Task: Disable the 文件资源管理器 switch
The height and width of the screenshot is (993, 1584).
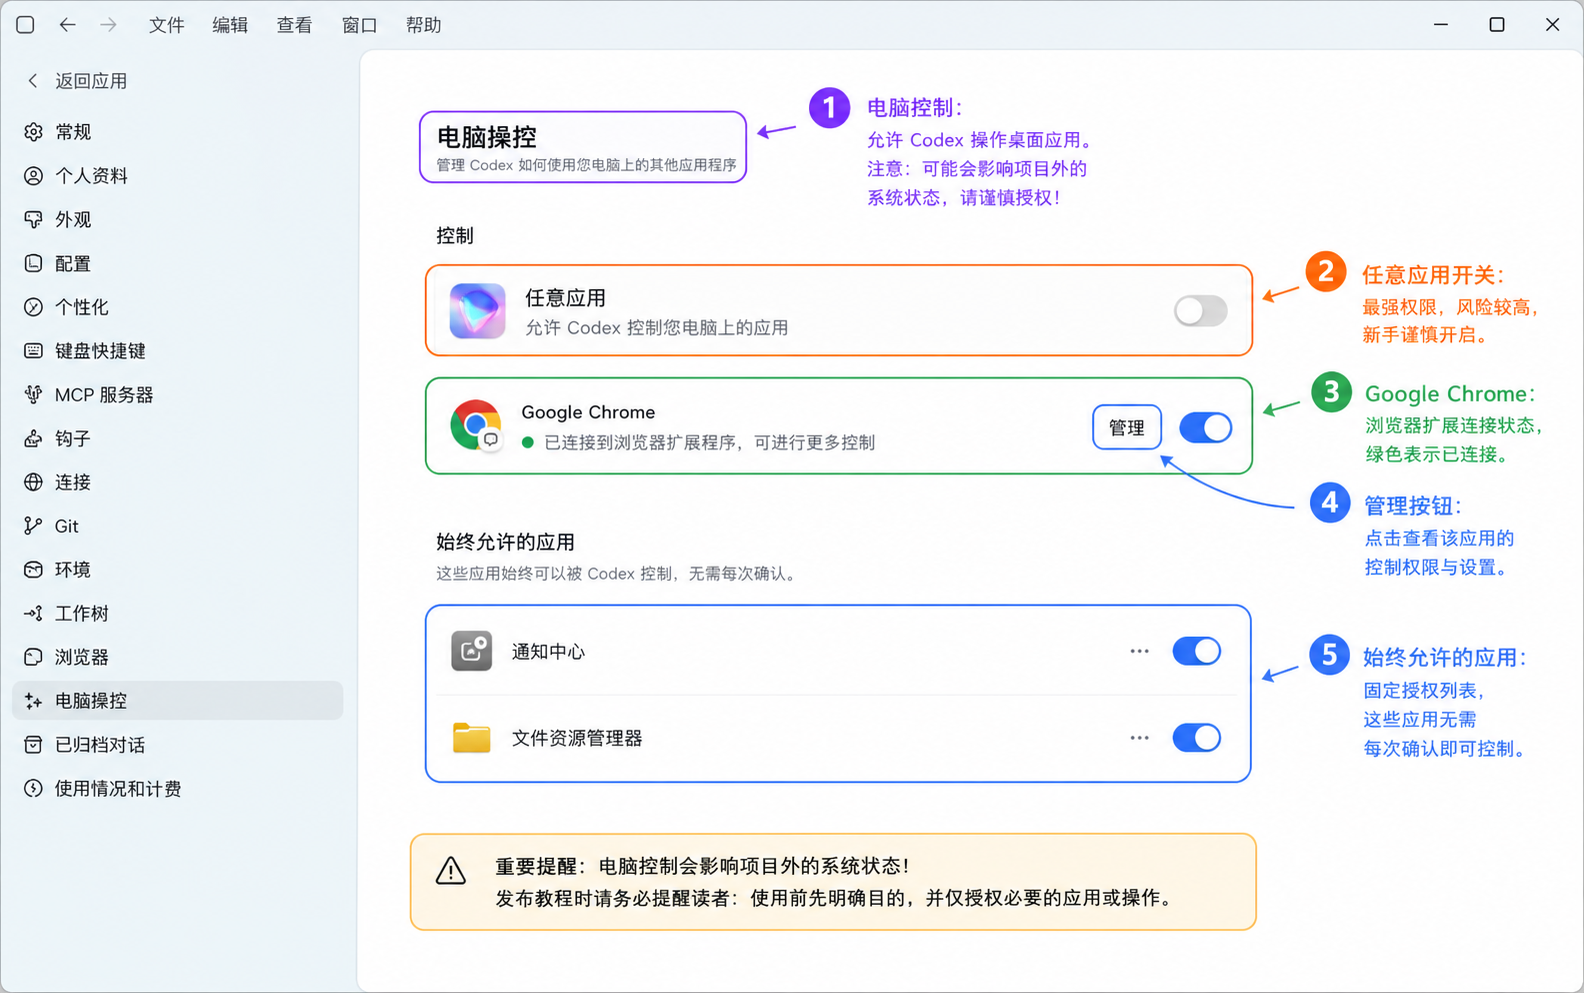Action: pos(1196,738)
